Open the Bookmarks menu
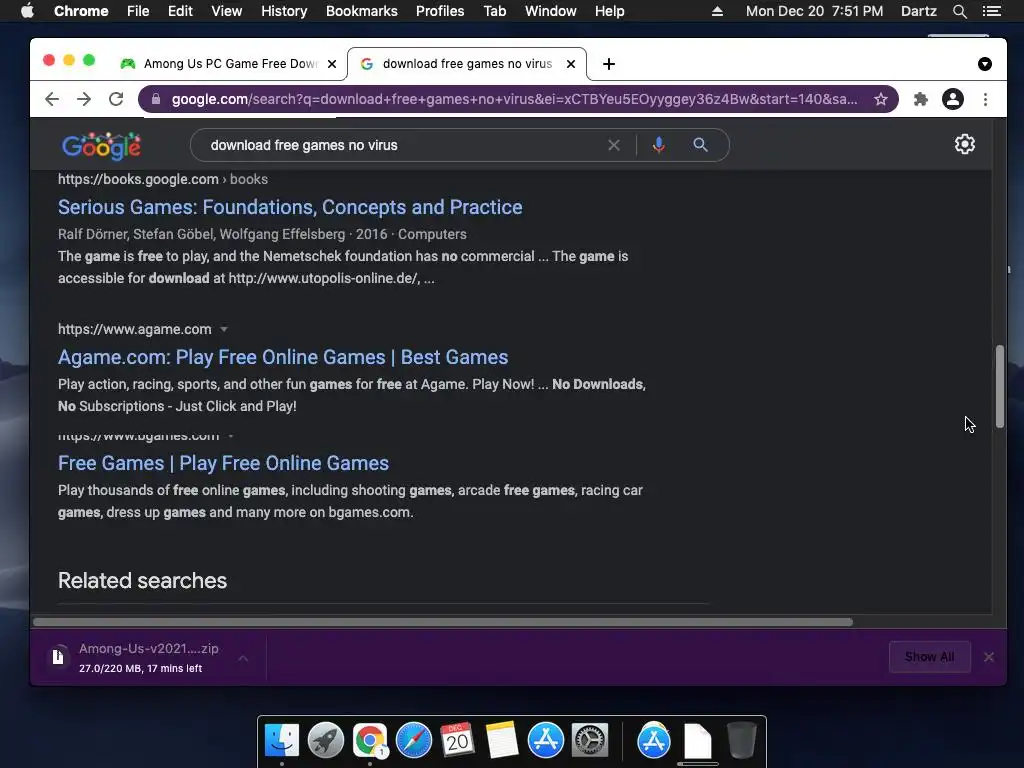This screenshot has height=768, width=1024. (361, 11)
